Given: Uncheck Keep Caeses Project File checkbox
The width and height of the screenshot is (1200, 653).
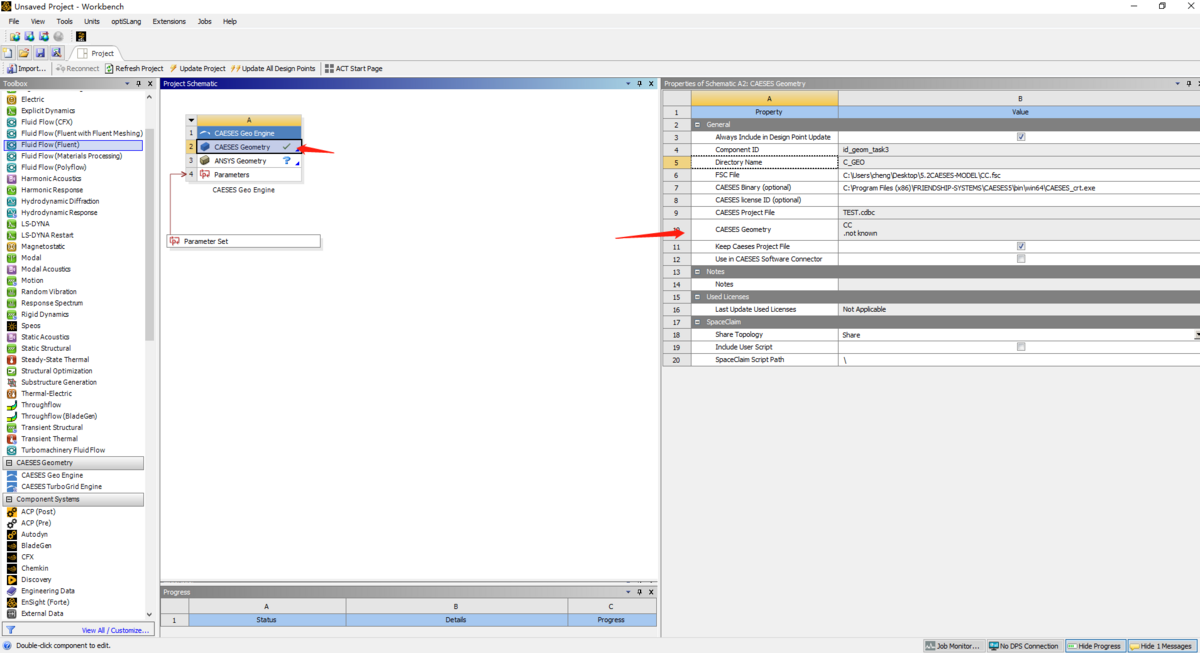Looking at the screenshot, I should (x=1021, y=246).
